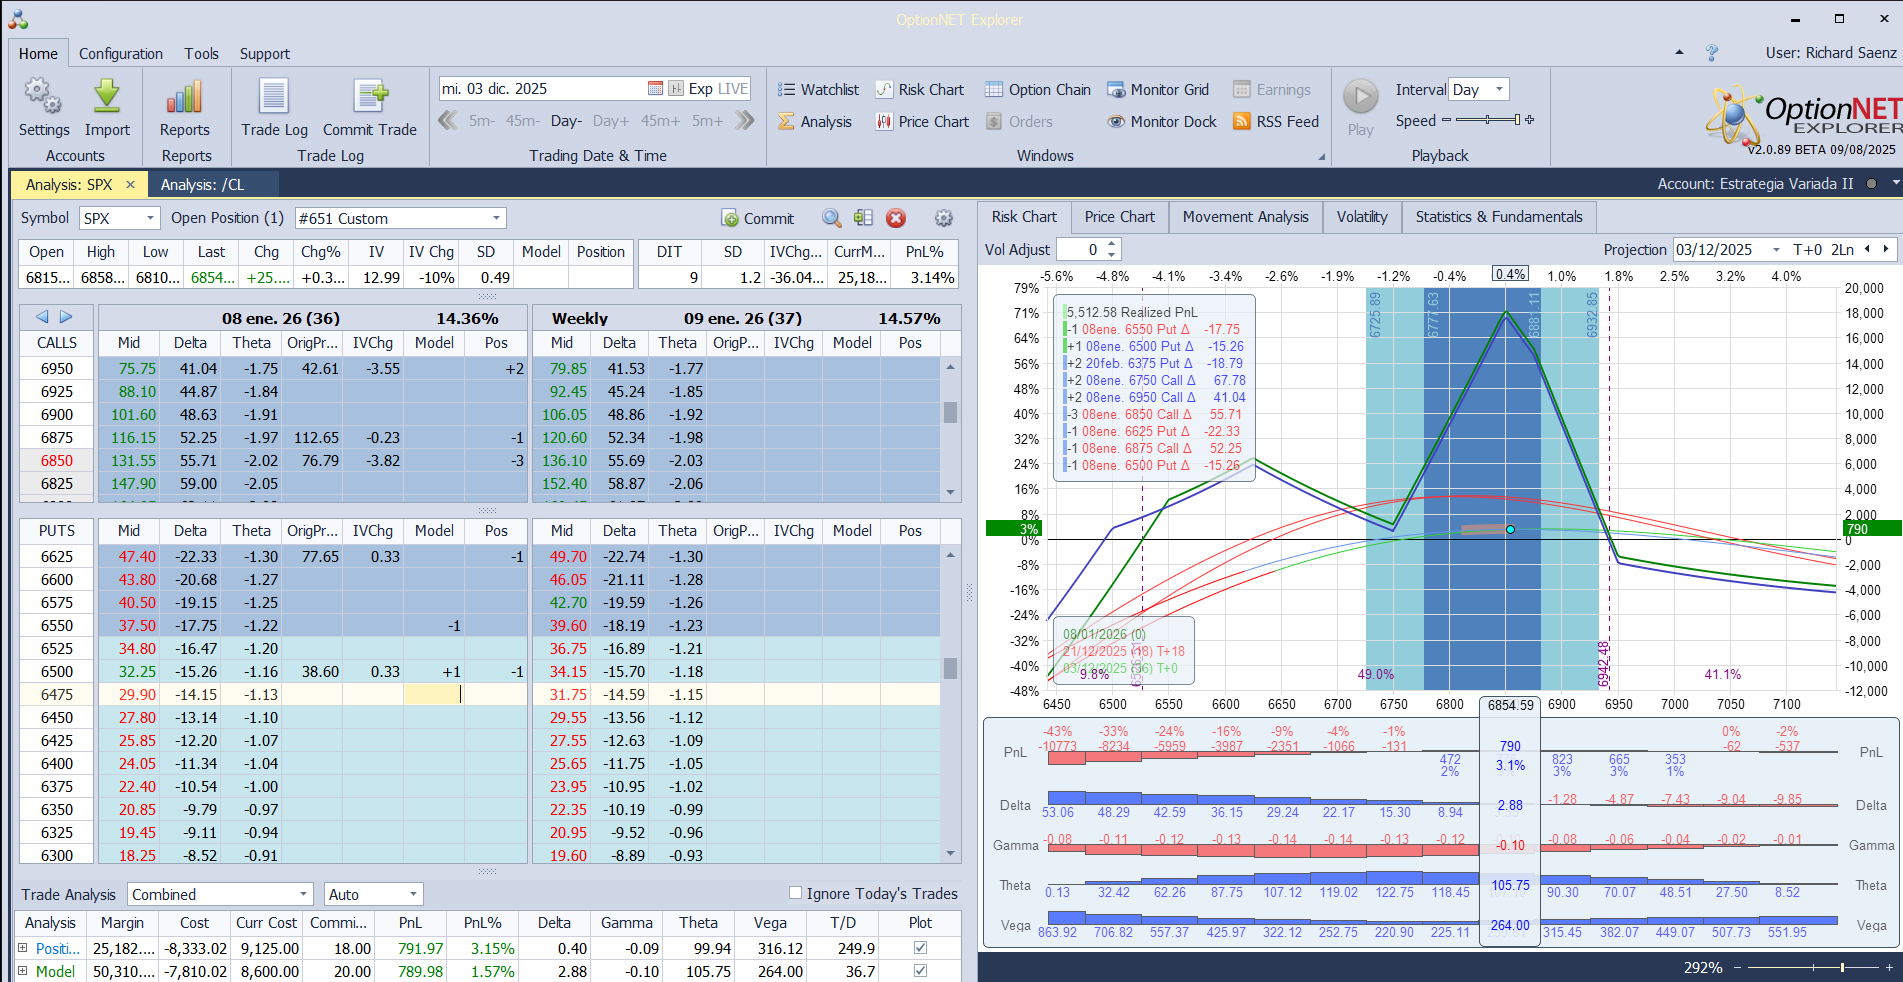Click the add-columns layout icon beside the magnifier
Image resolution: width=1903 pixels, height=982 pixels.
tap(864, 218)
